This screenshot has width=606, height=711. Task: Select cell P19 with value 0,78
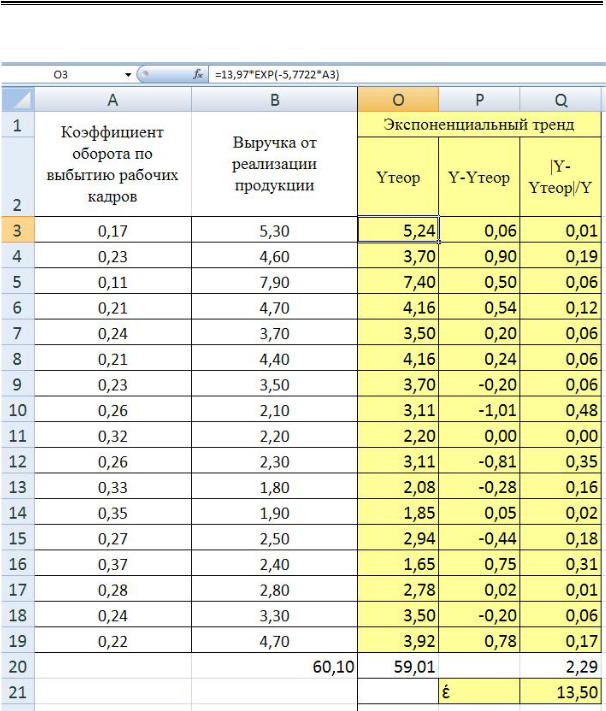(479, 641)
